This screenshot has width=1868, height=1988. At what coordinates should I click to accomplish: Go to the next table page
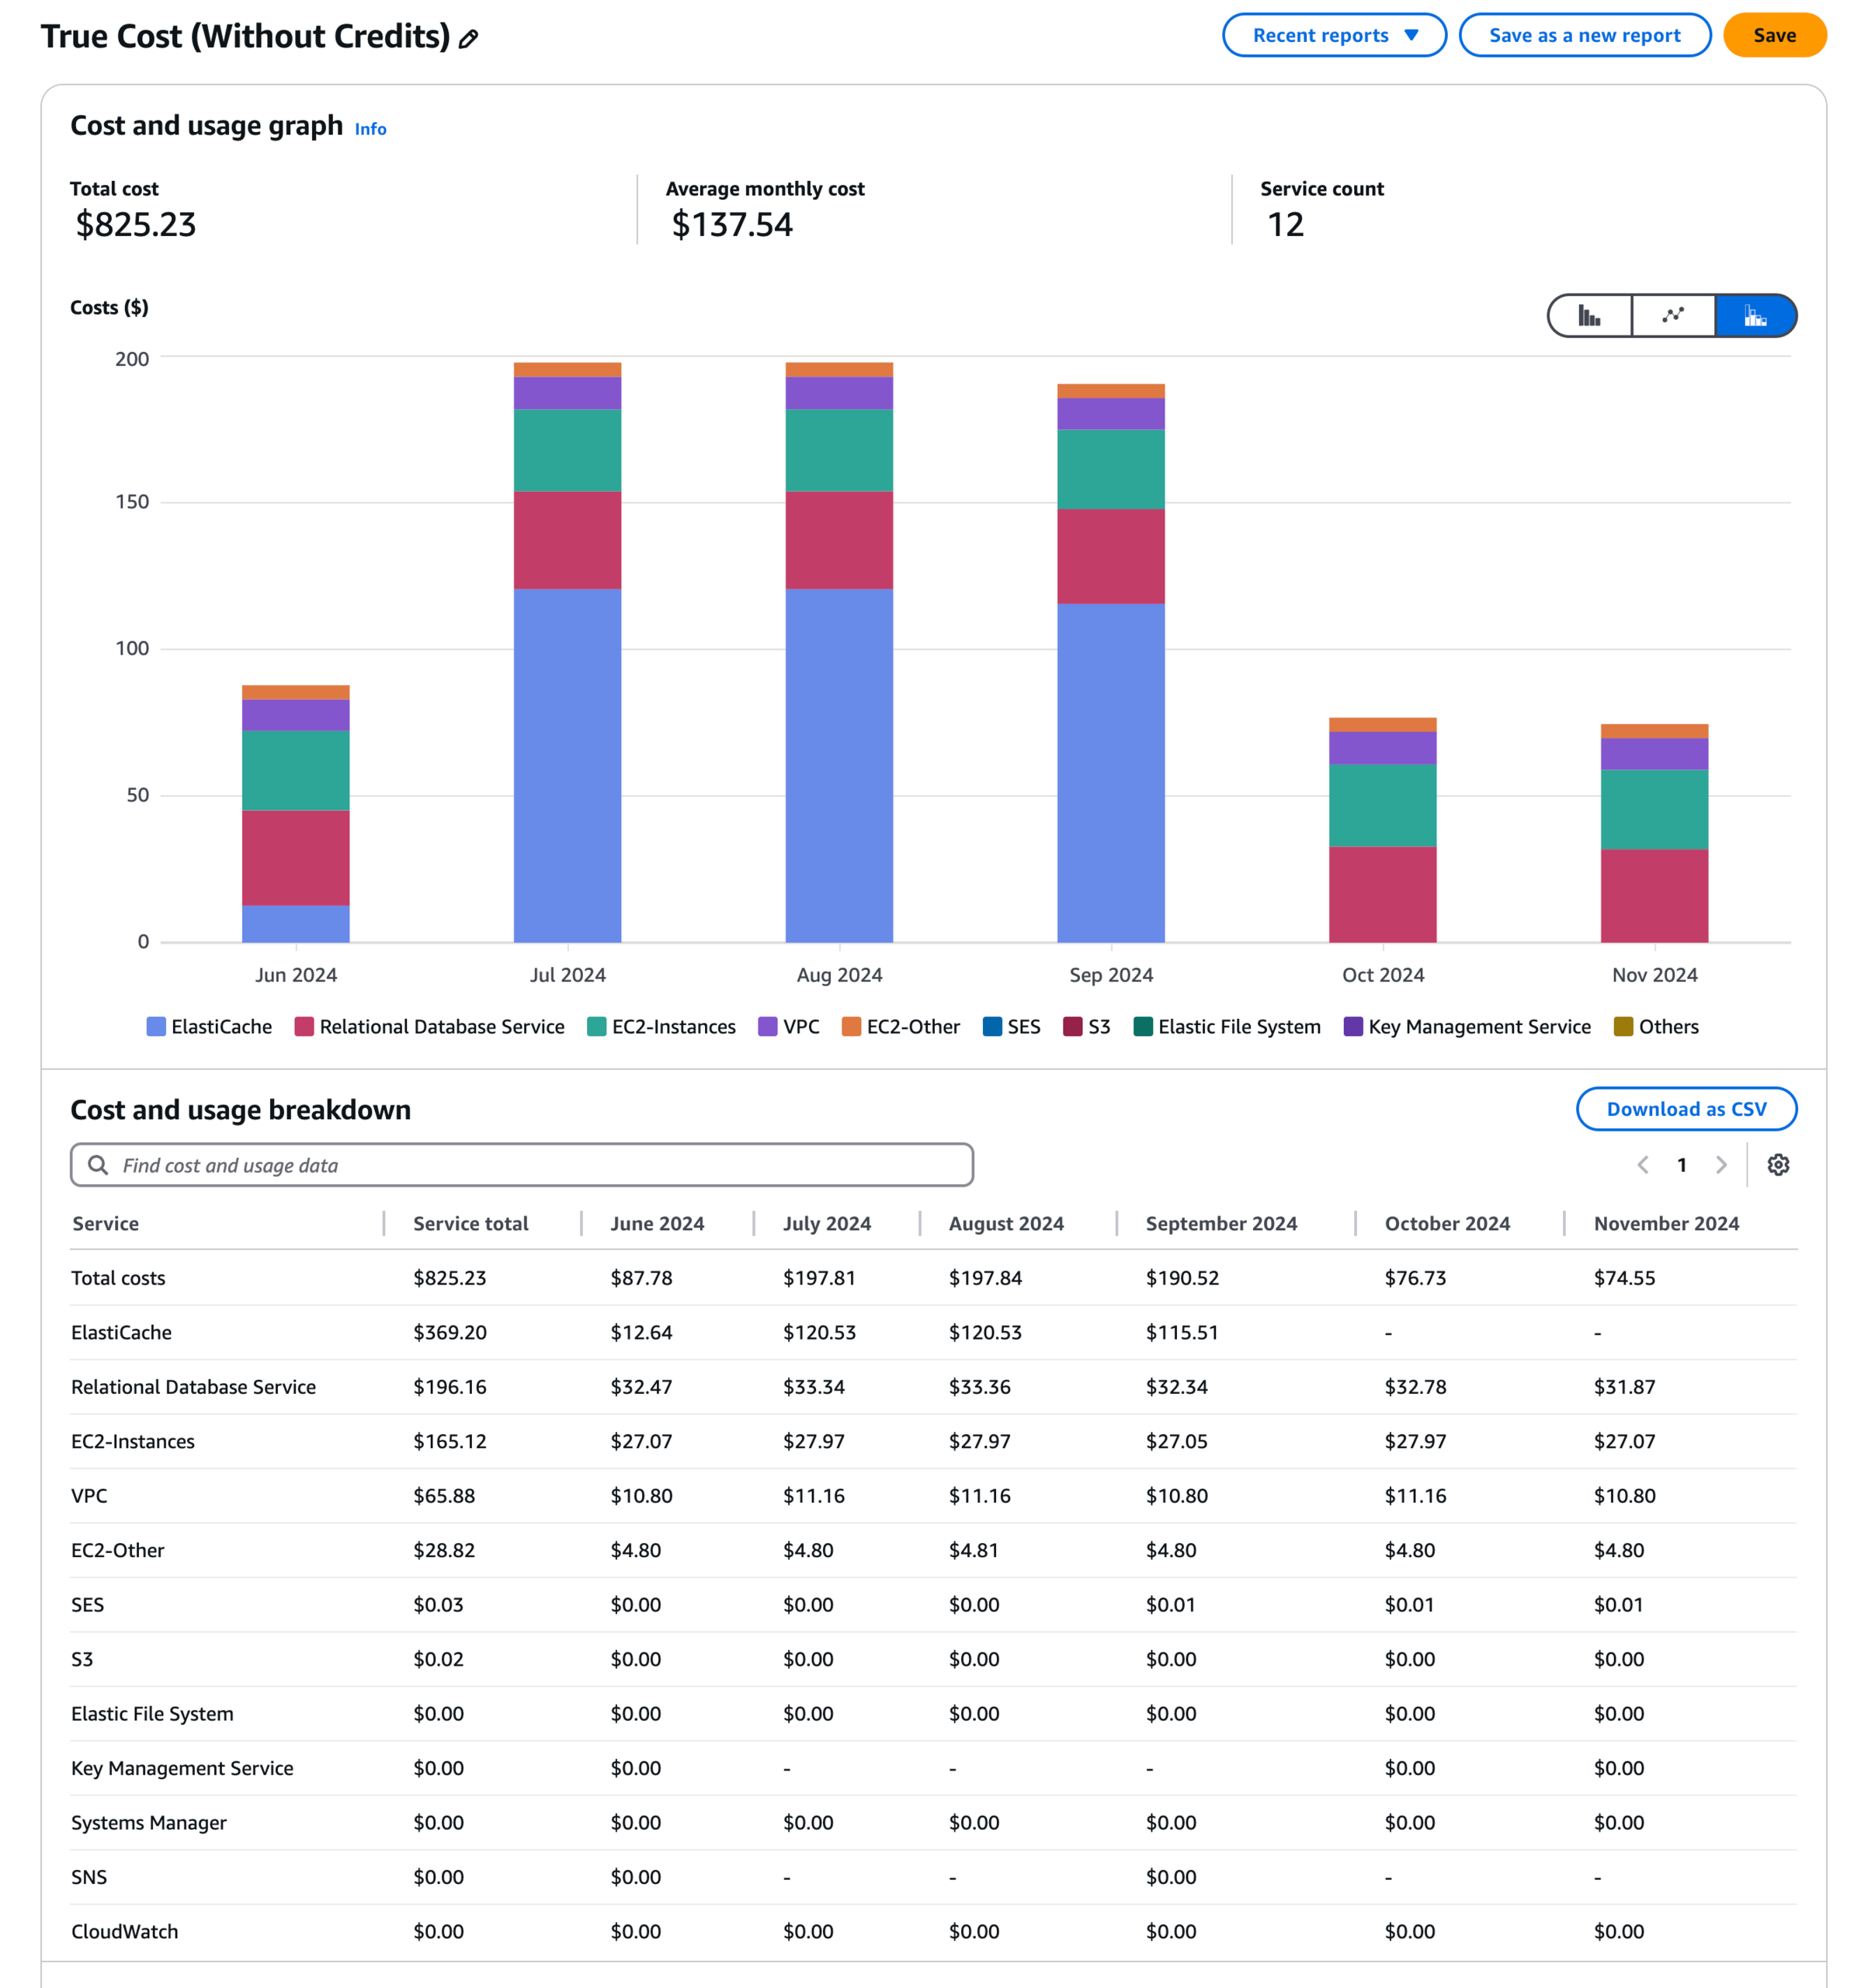click(1721, 1165)
